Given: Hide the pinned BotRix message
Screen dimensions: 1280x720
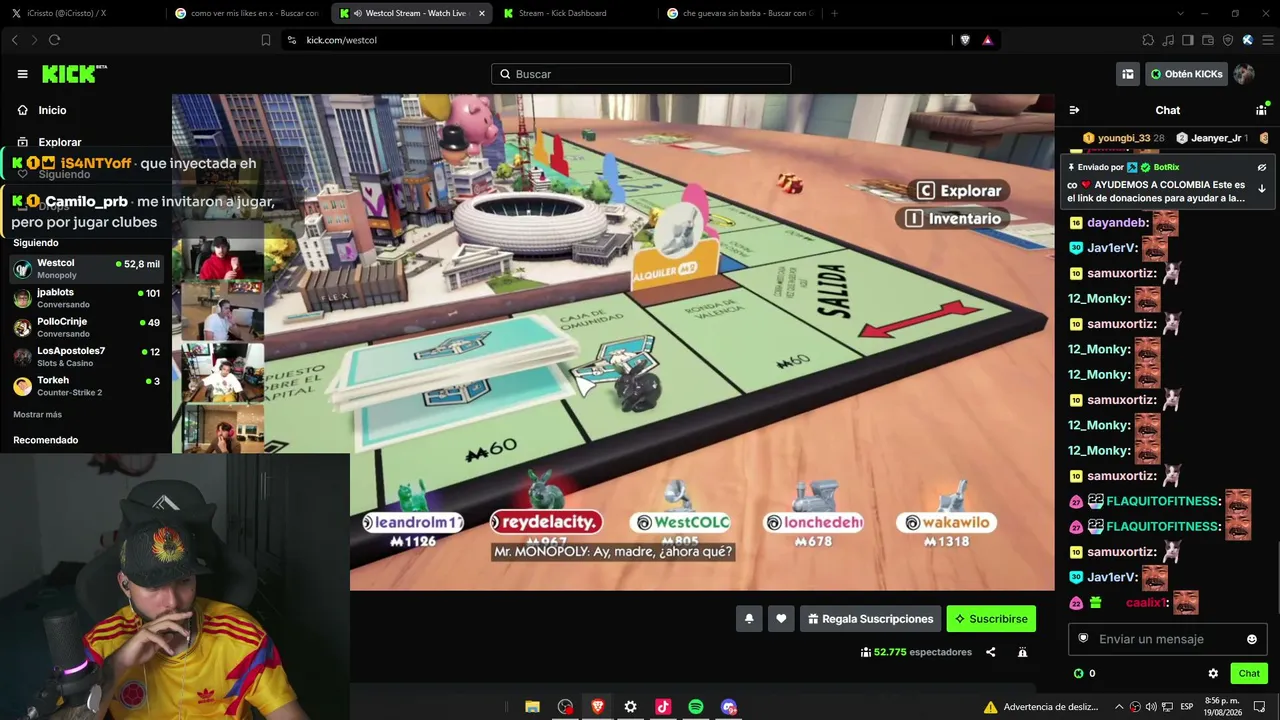Looking at the screenshot, I should click(1262, 168).
